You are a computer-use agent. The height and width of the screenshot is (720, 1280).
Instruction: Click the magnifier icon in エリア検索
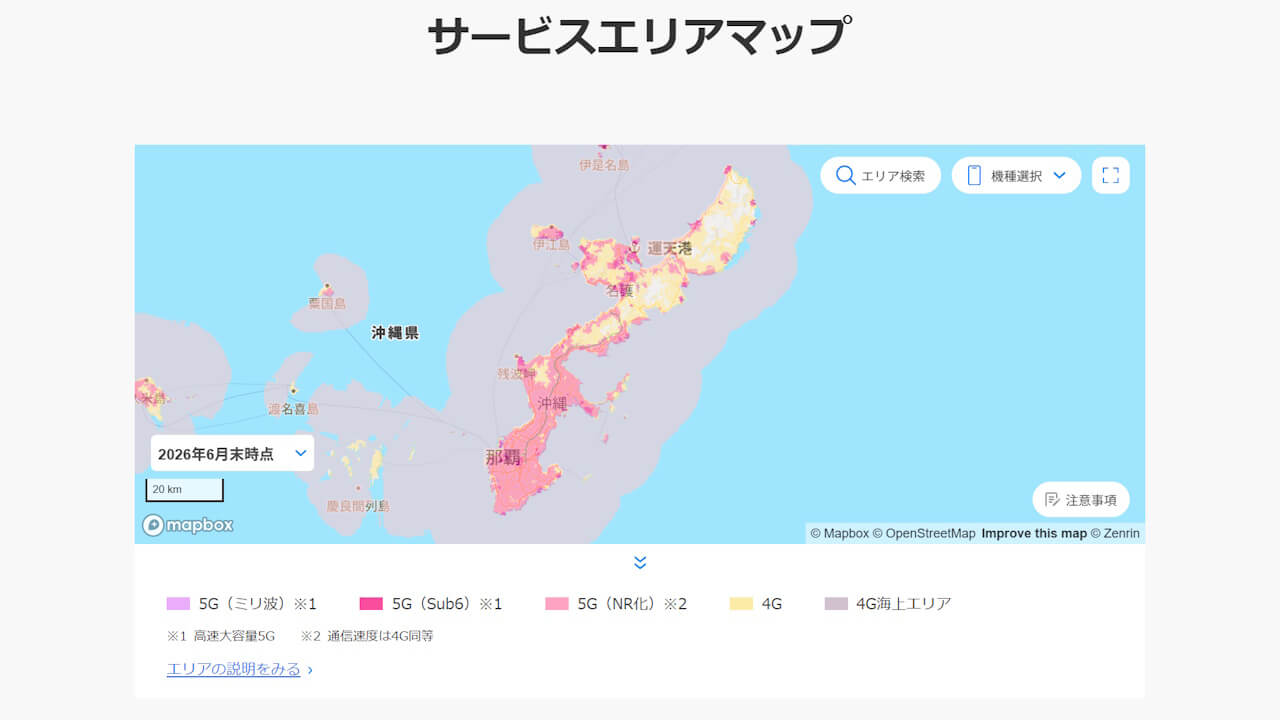846,176
